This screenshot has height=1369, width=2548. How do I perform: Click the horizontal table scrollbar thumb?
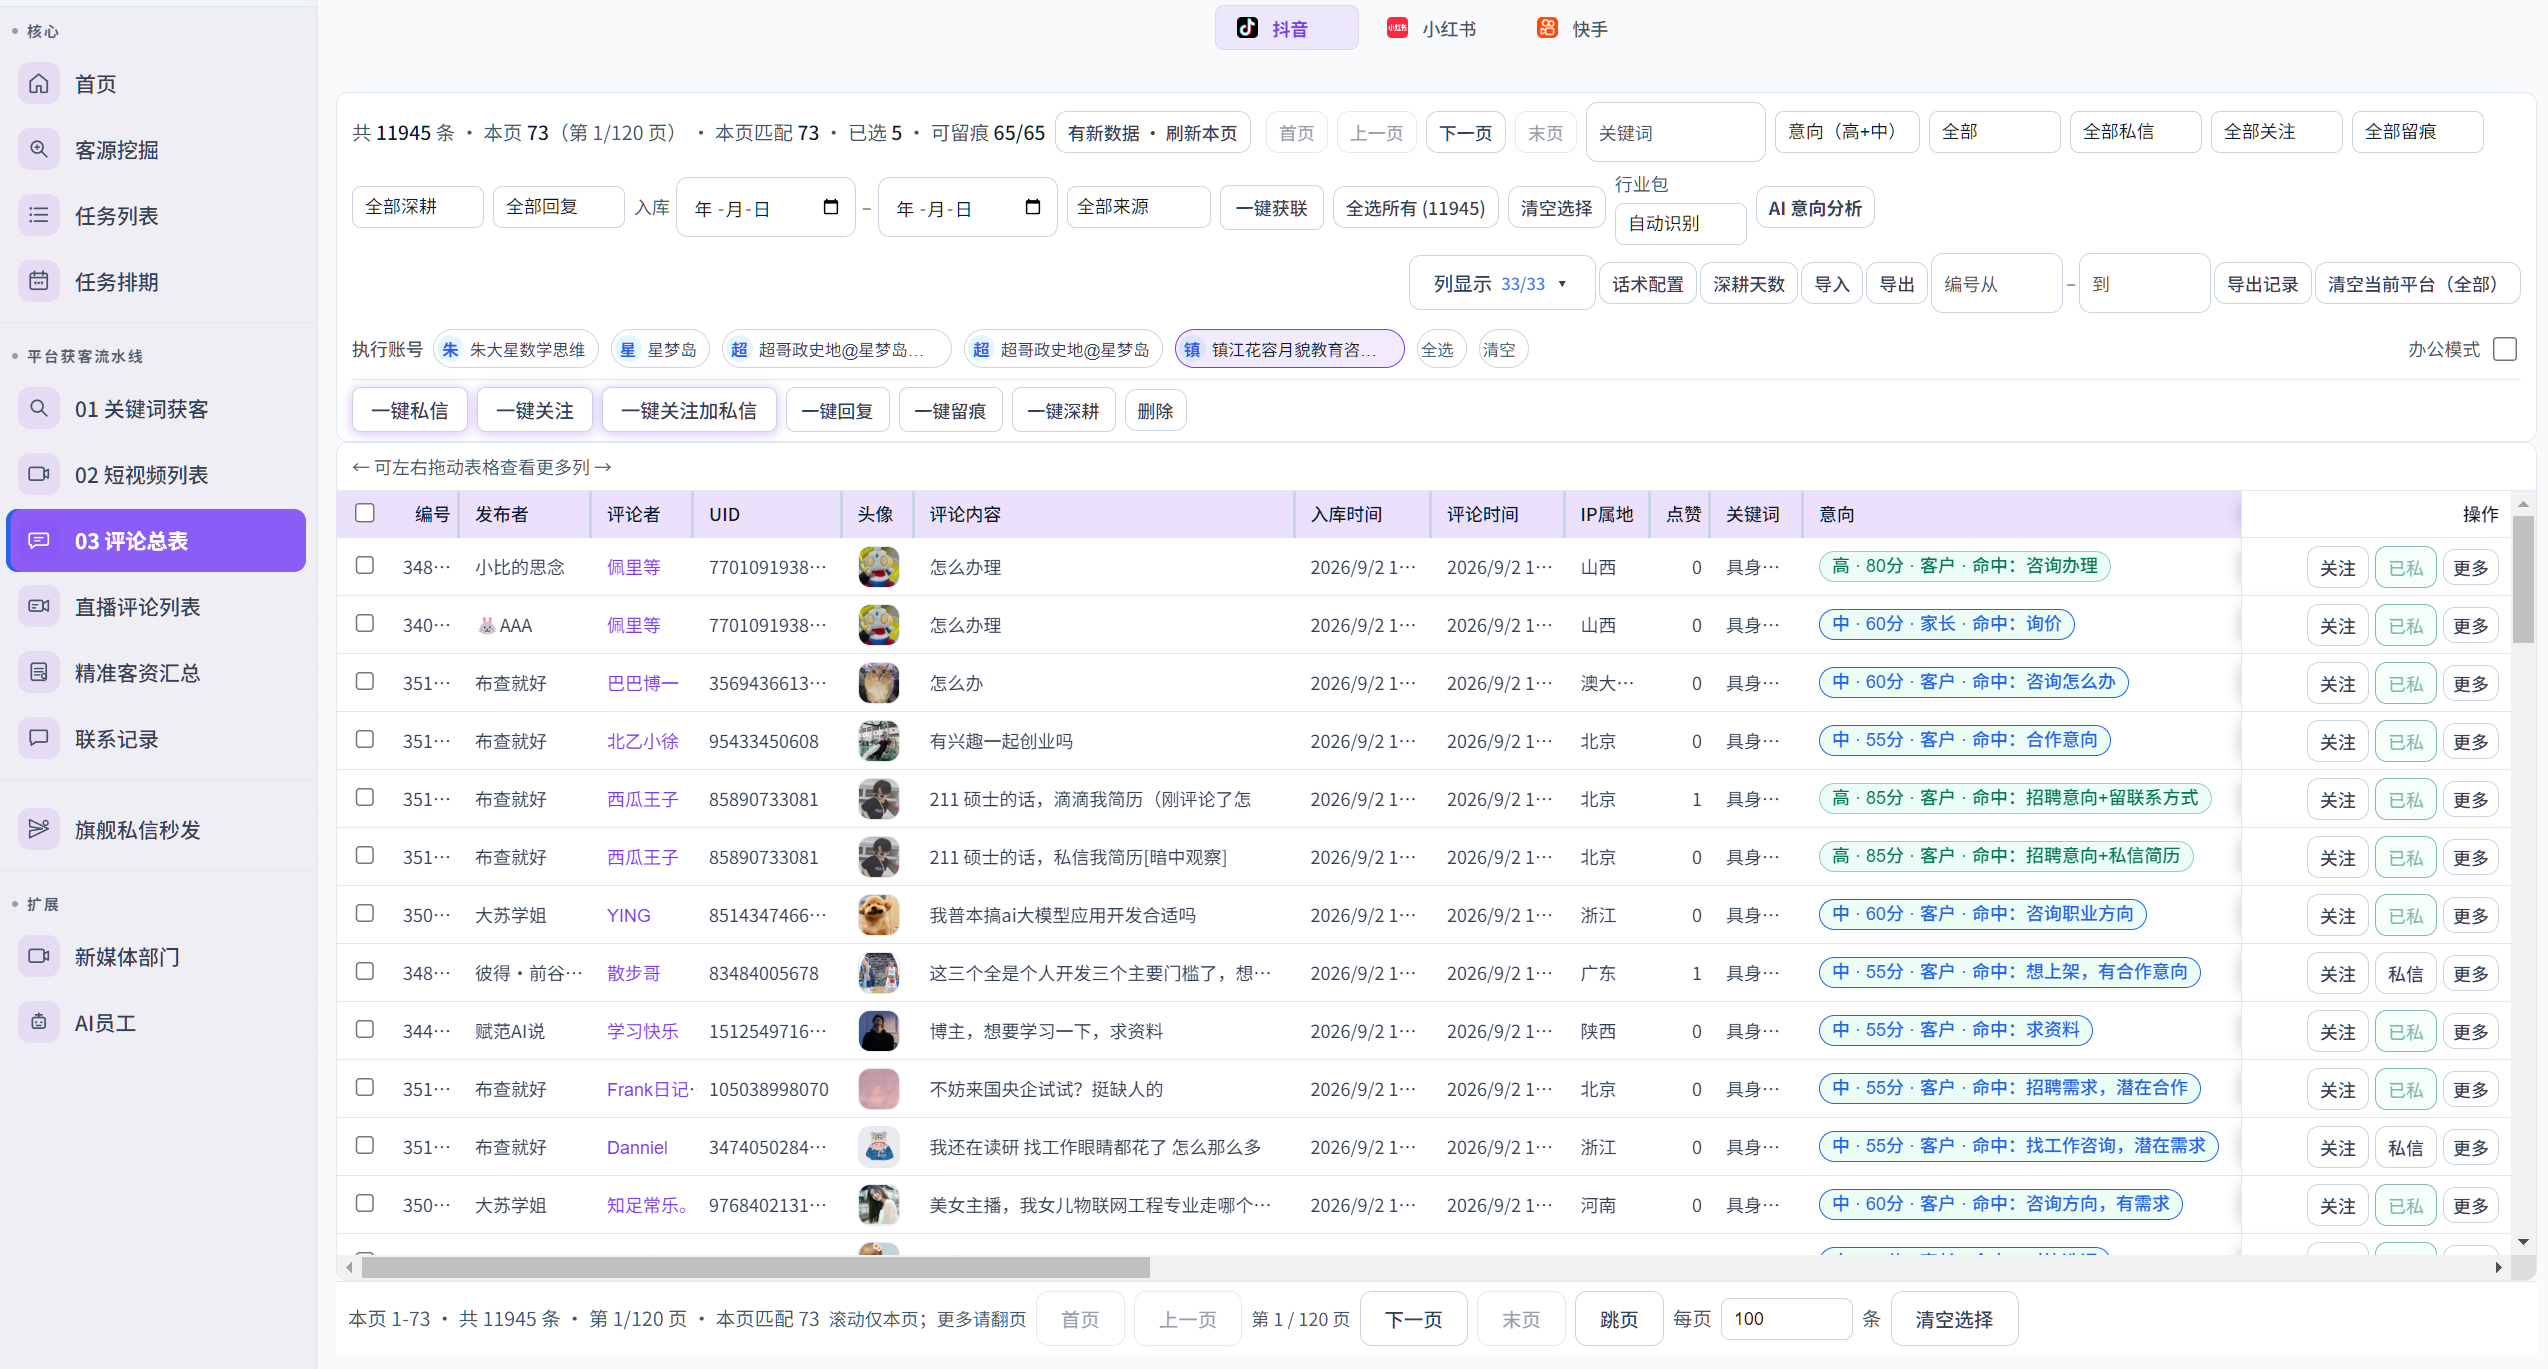pos(755,1267)
